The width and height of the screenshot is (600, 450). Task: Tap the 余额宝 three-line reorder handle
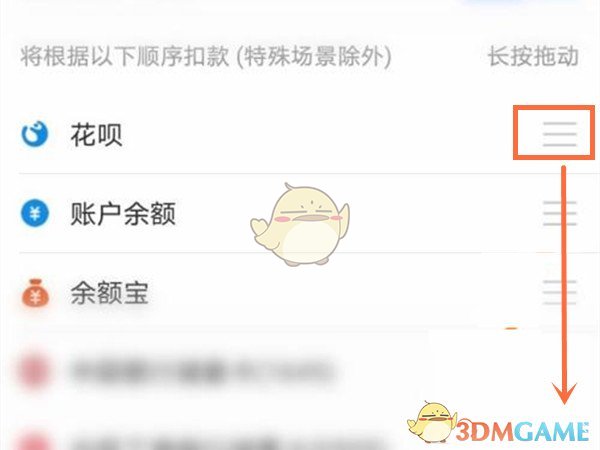pos(559,292)
